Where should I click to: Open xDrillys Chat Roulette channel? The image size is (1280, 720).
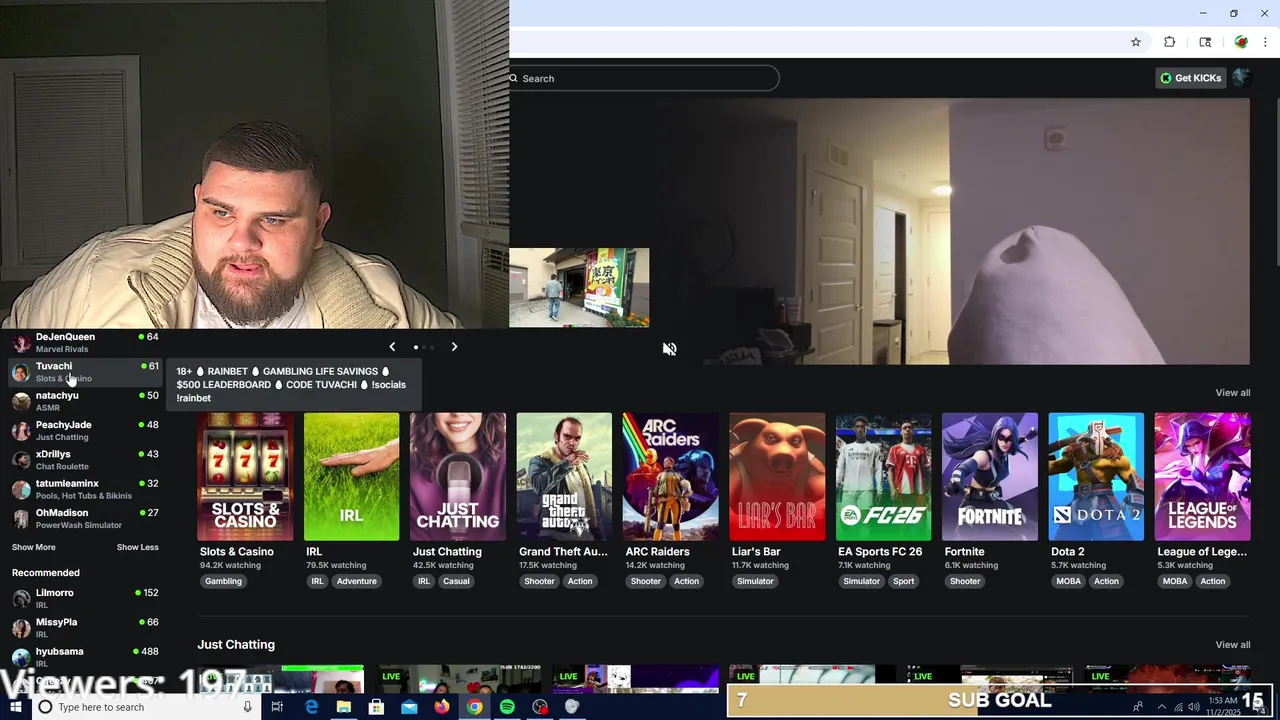pos(85,460)
